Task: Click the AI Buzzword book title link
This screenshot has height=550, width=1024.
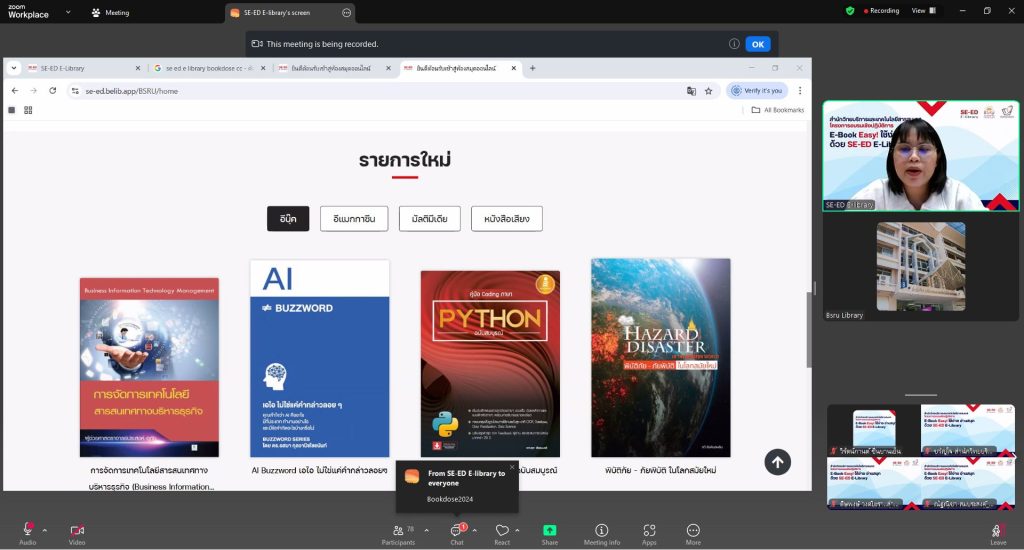Action: (x=319, y=470)
